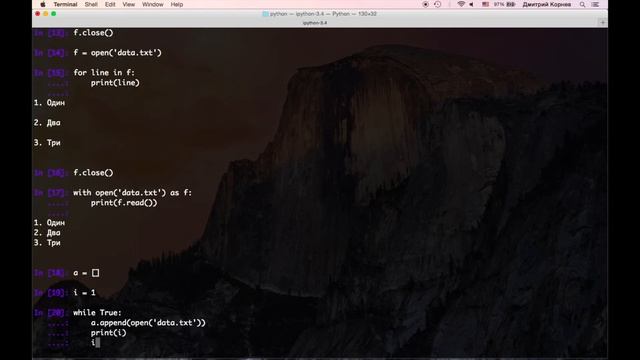This screenshot has width=640, height=360.
Task: Click the 'i = 1' line
Action: [84, 293]
